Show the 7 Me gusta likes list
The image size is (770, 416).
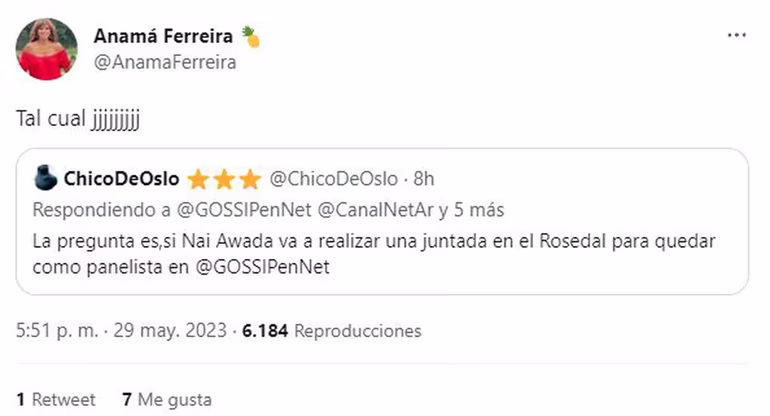tap(166, 399)
